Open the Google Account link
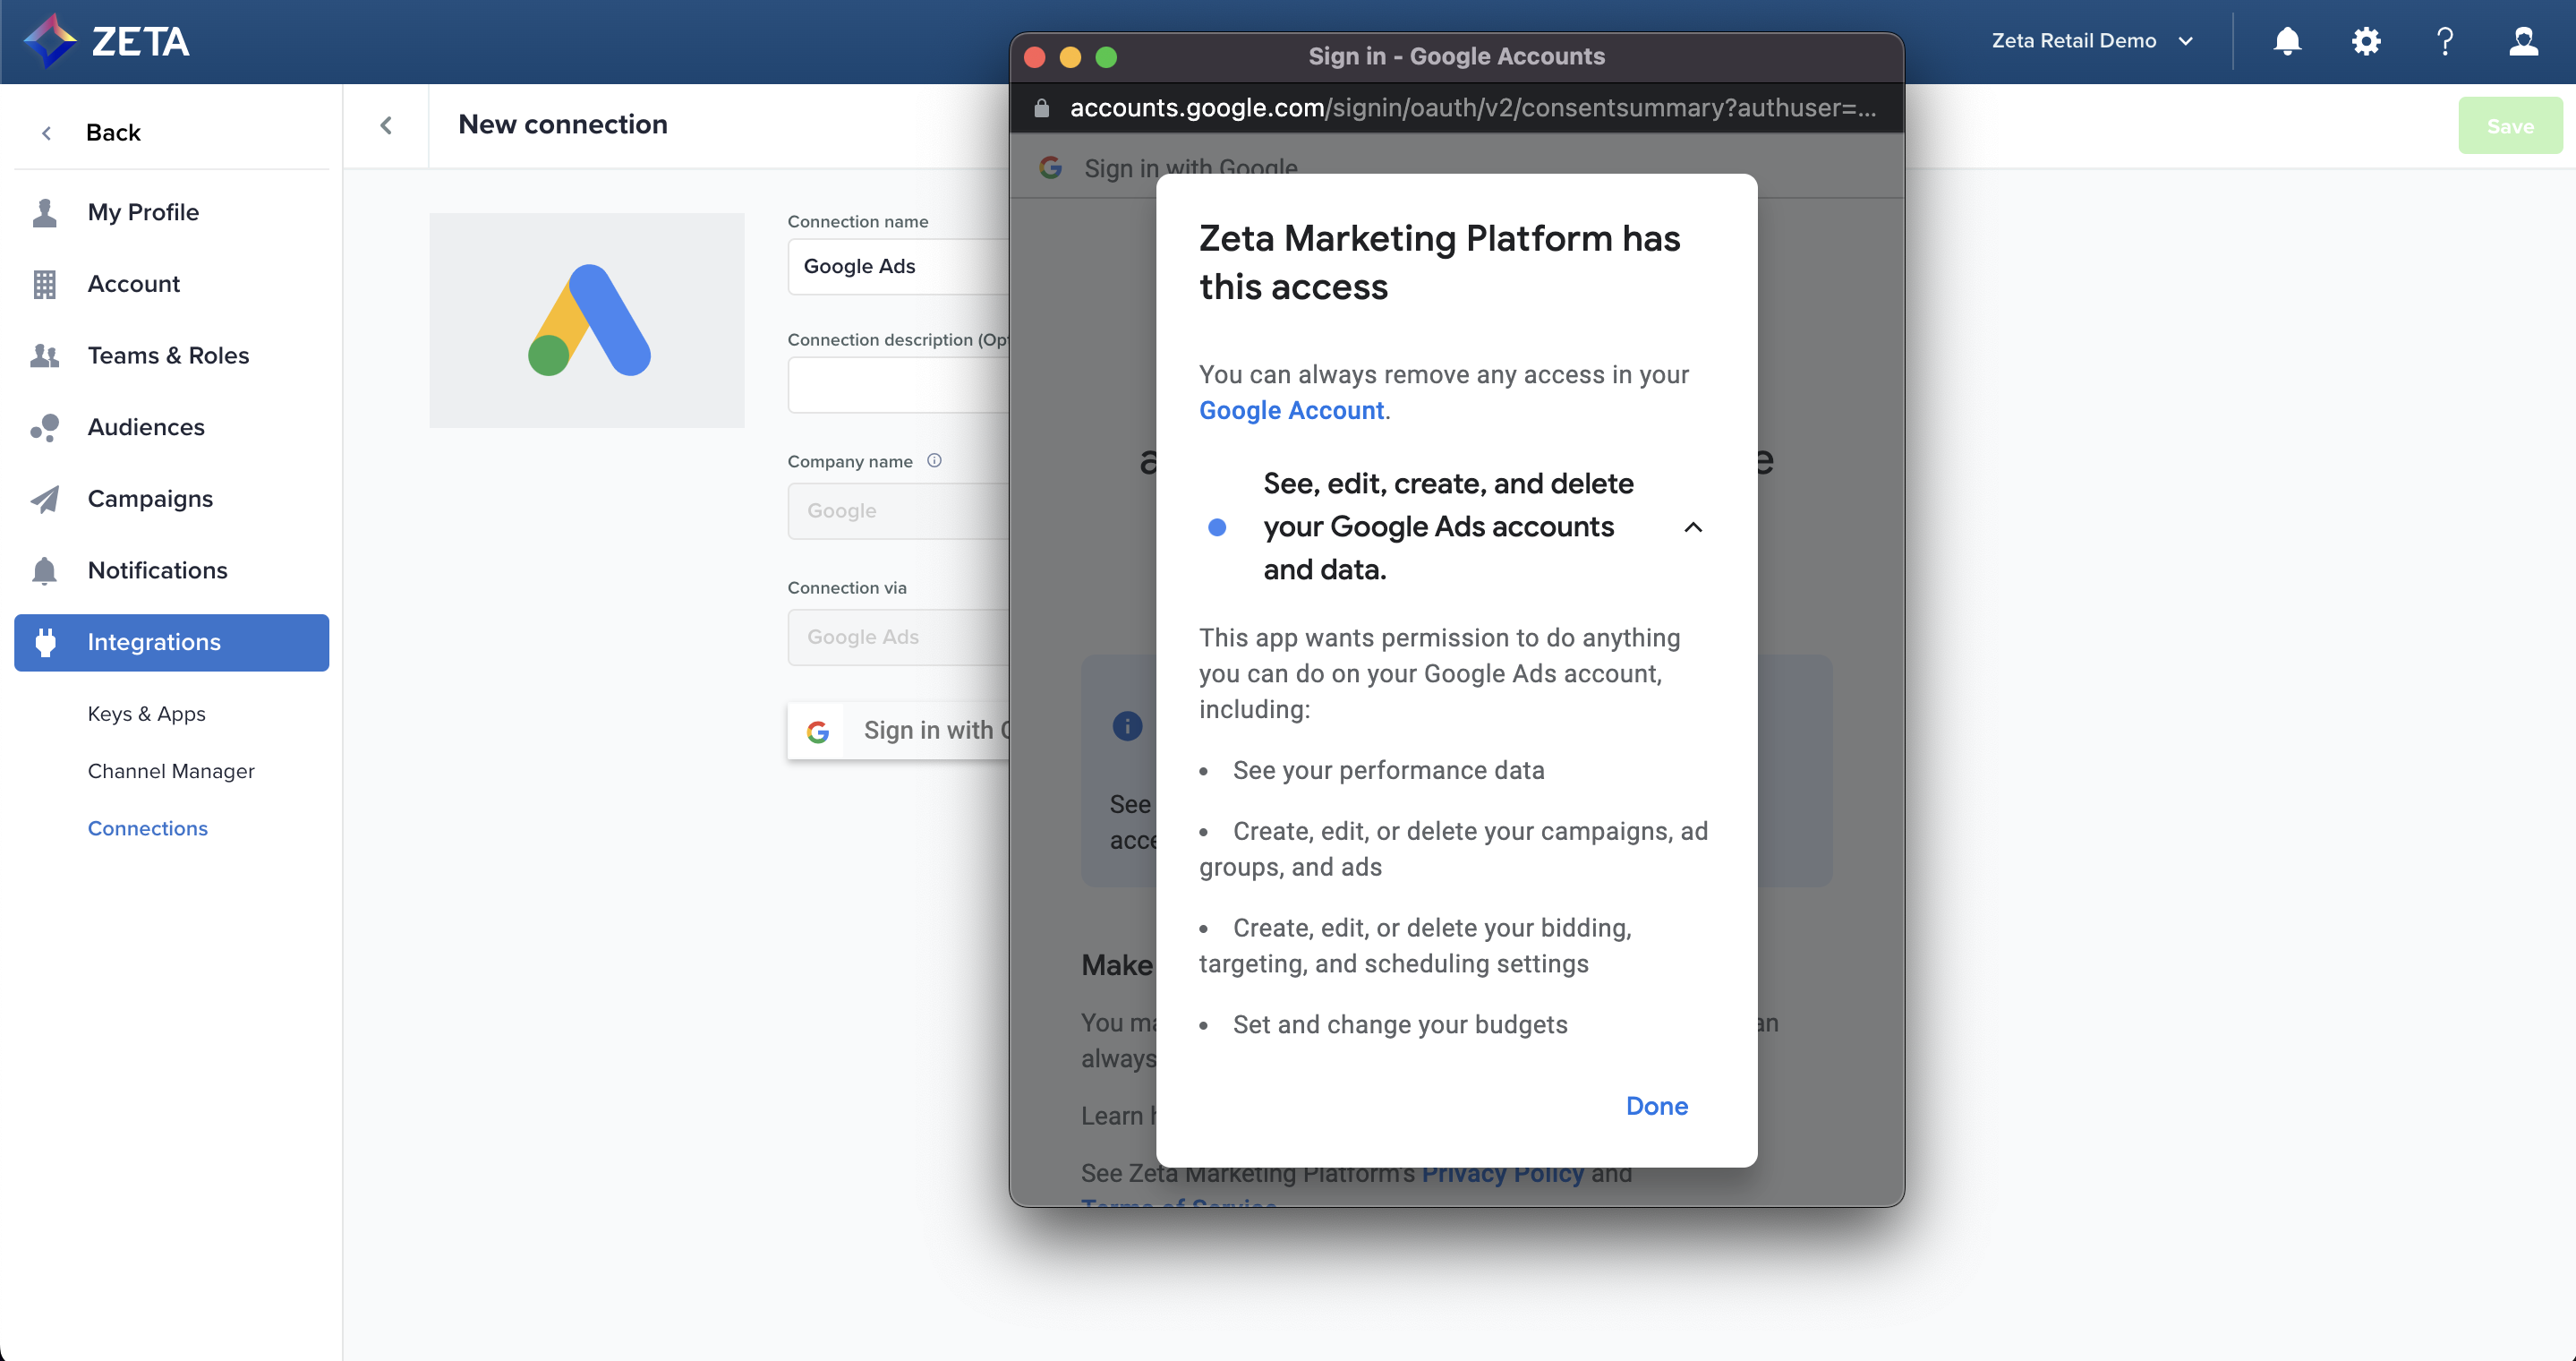 (1291, 410)
